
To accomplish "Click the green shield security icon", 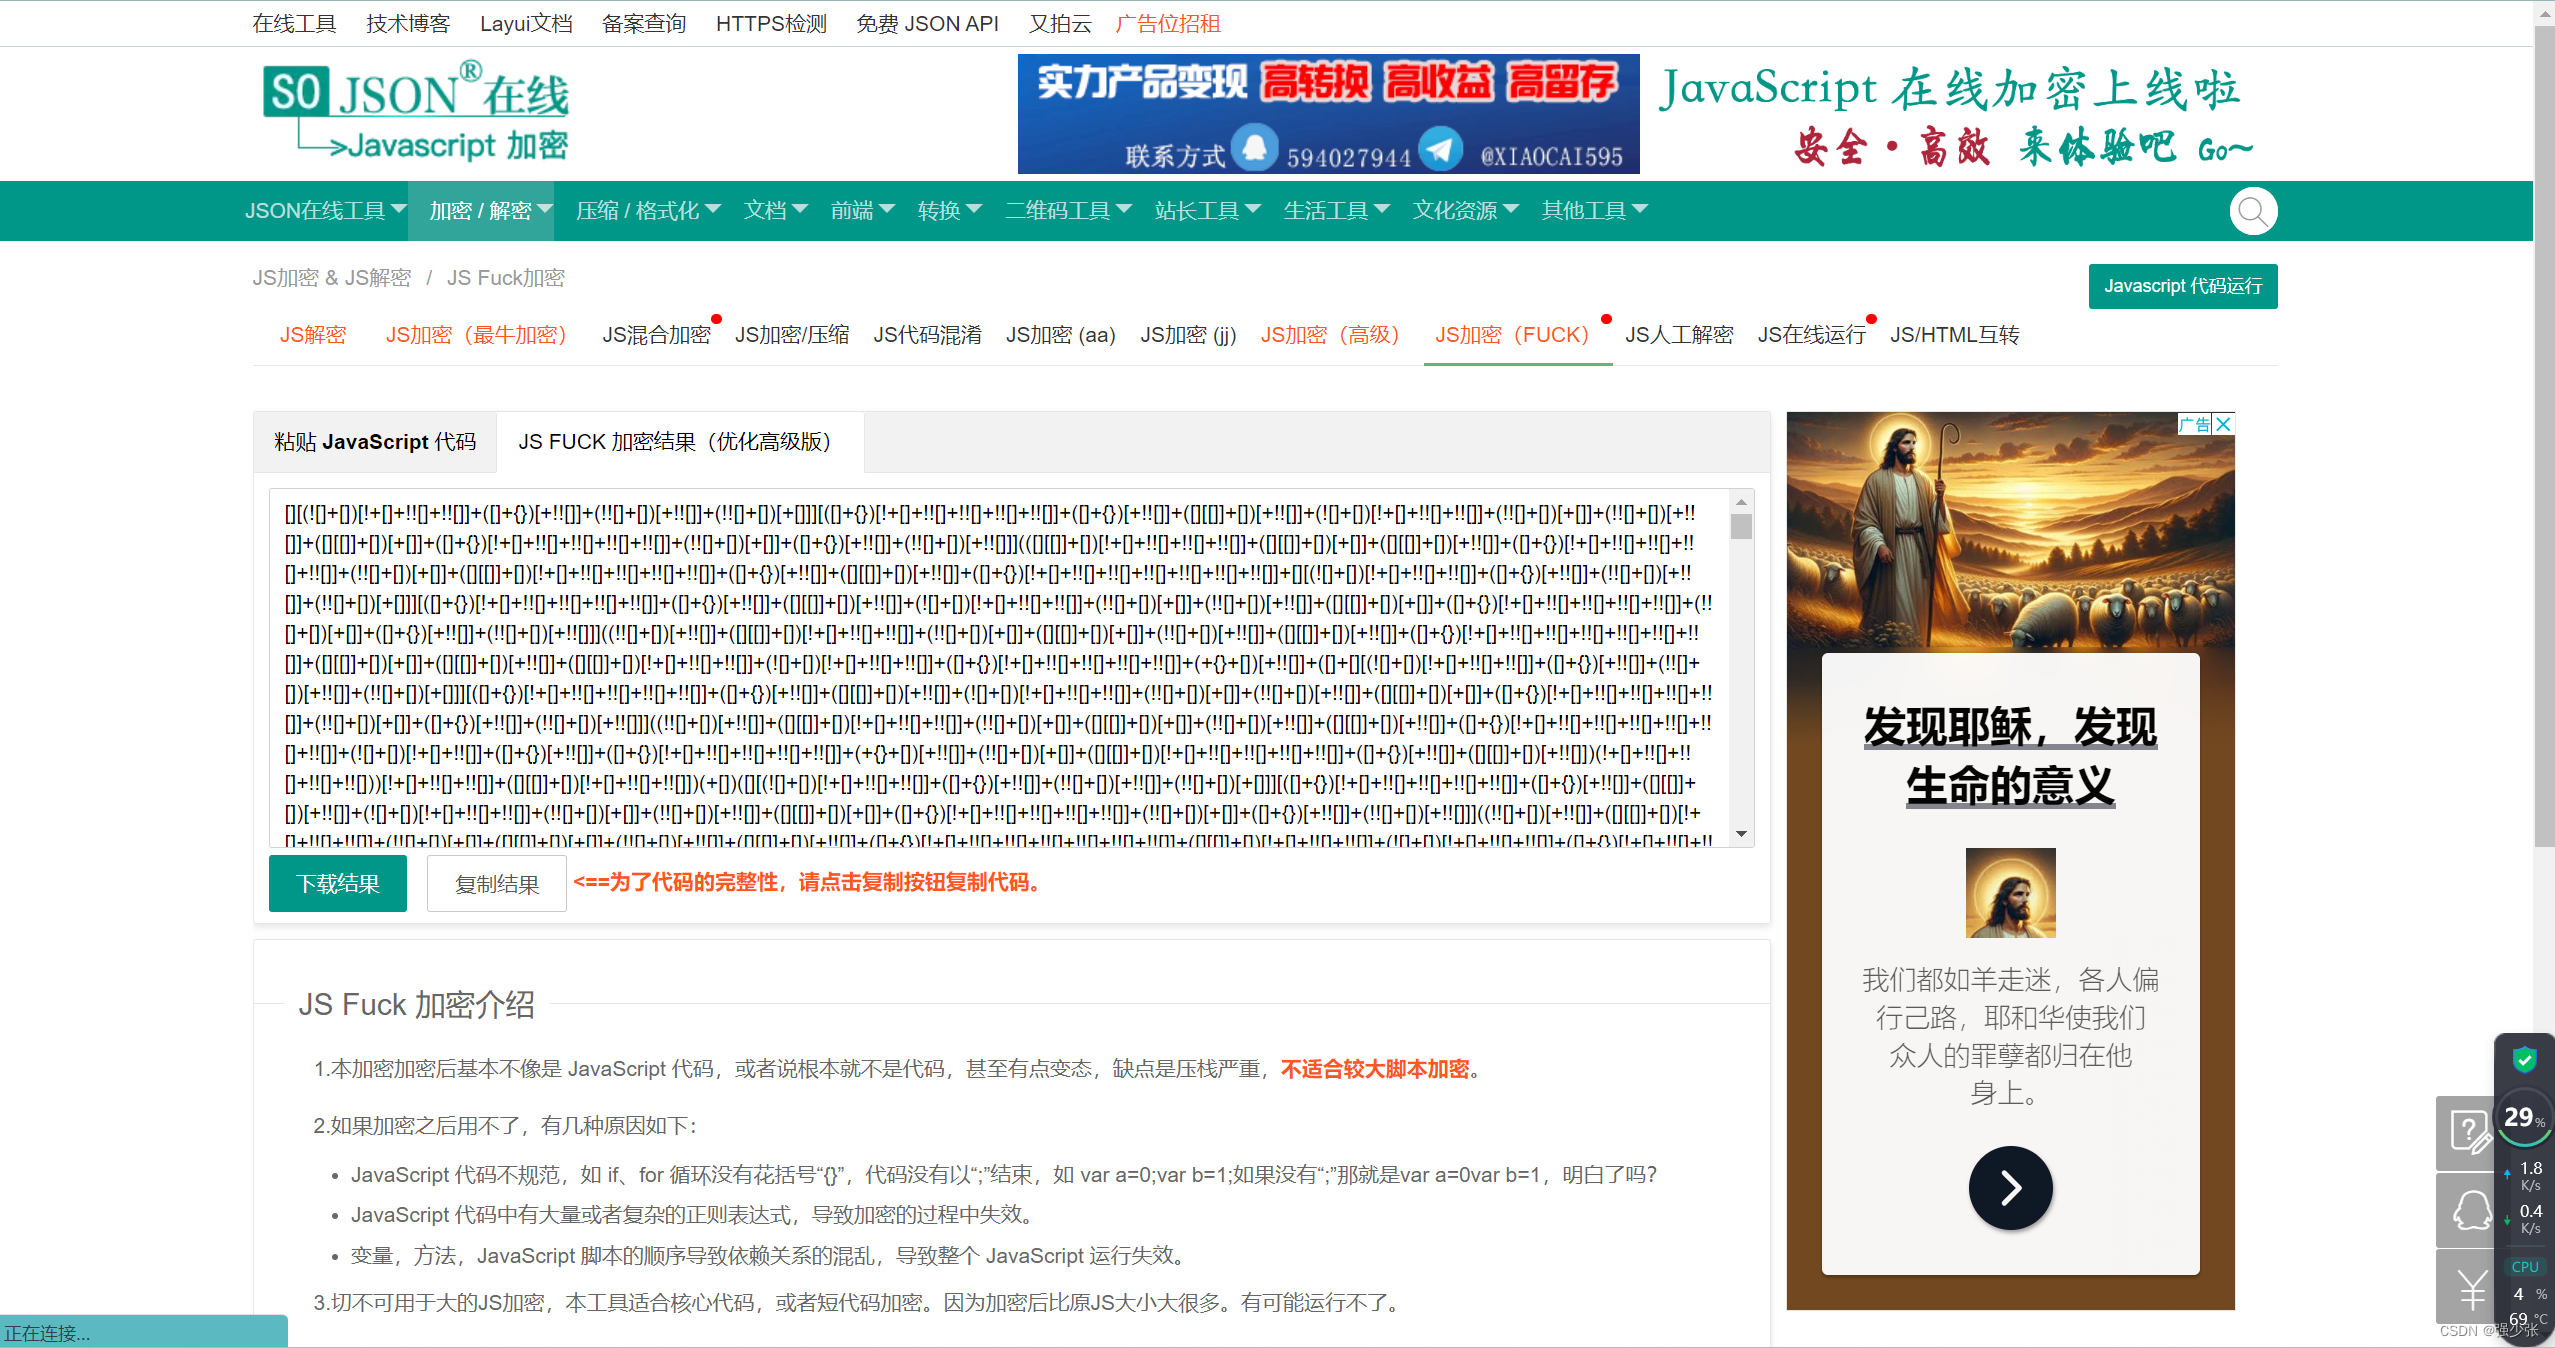I will (2524, 1059).
